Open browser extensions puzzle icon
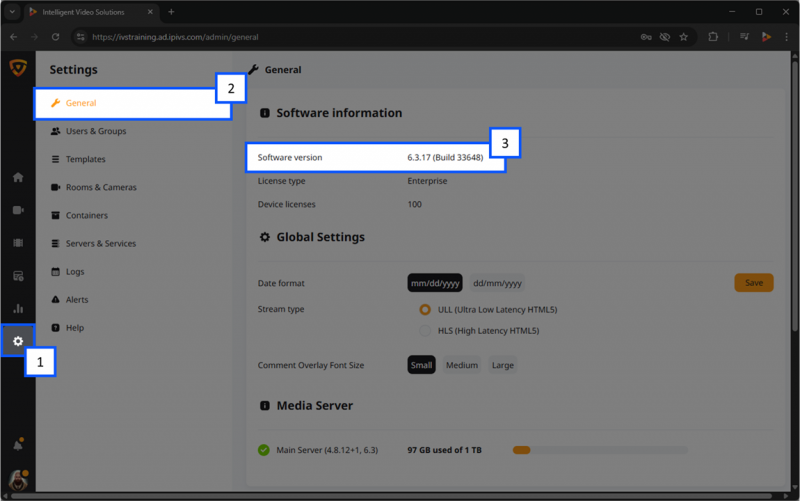Viewport: 800px width, 501px height. pos(713,37)
